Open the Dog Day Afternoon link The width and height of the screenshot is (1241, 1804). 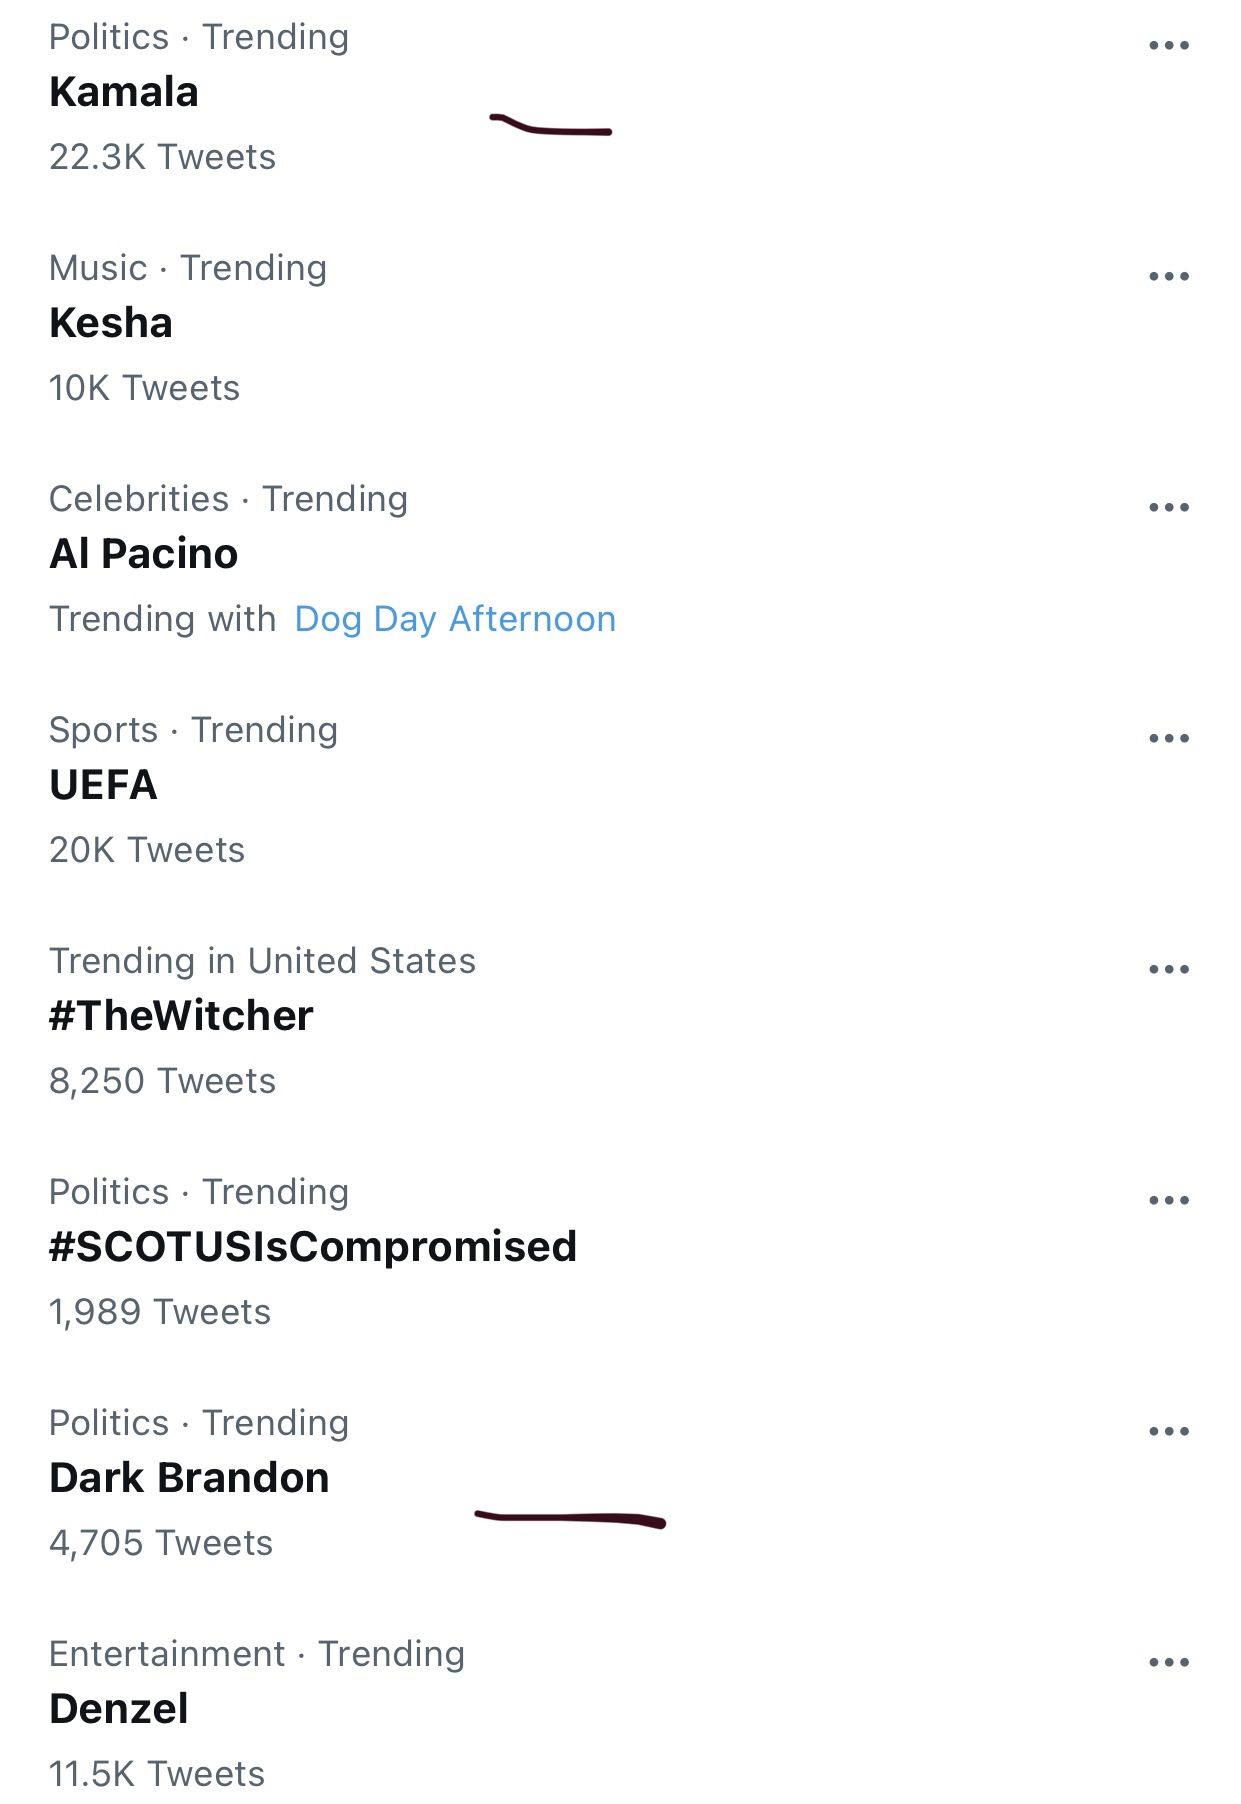coord(455,619)
